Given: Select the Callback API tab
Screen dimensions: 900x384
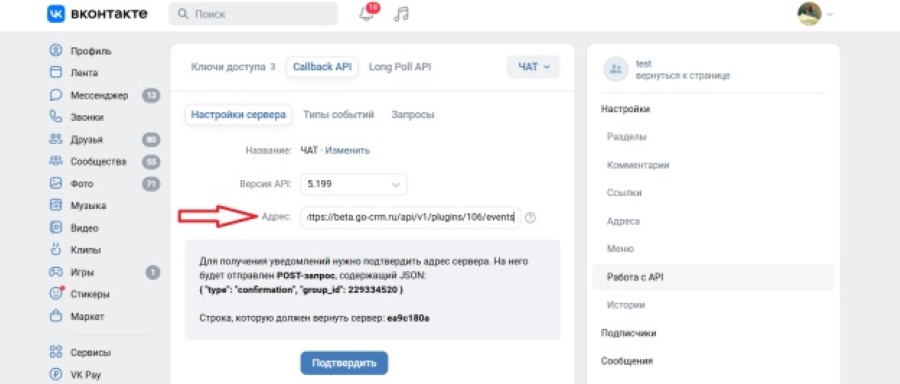Looking at the screenshot, I should (322, 67).
